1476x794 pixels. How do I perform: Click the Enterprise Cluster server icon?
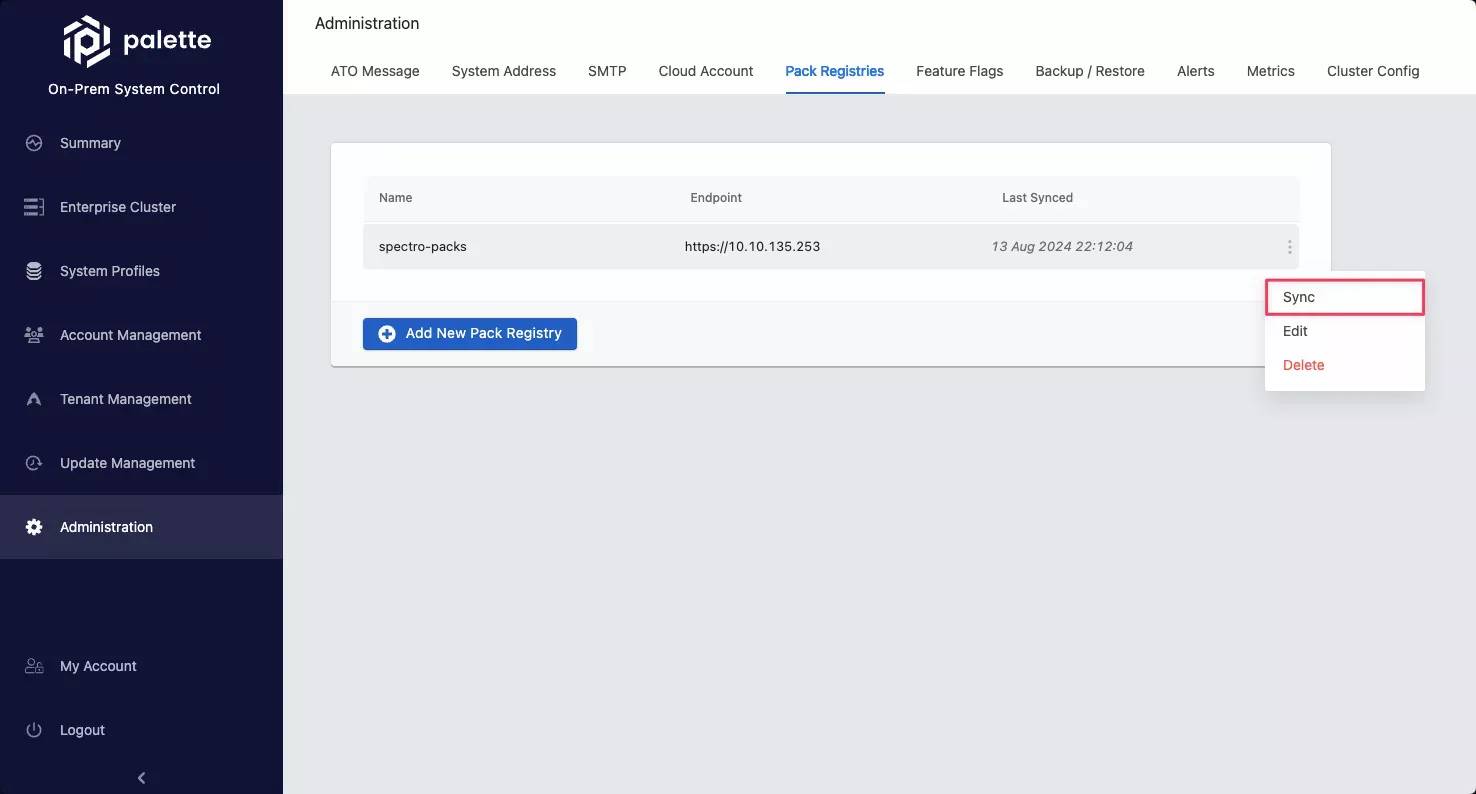tap(34, 207)
